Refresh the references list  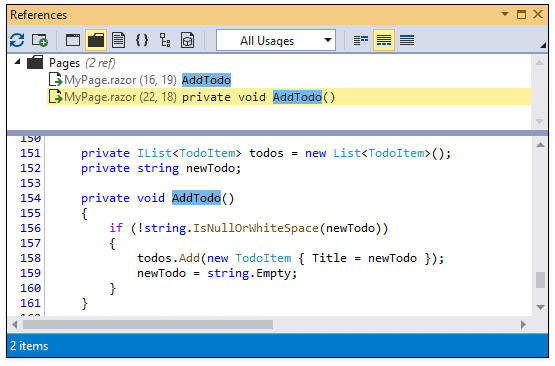pyautogui.click(x=17, y=40)
